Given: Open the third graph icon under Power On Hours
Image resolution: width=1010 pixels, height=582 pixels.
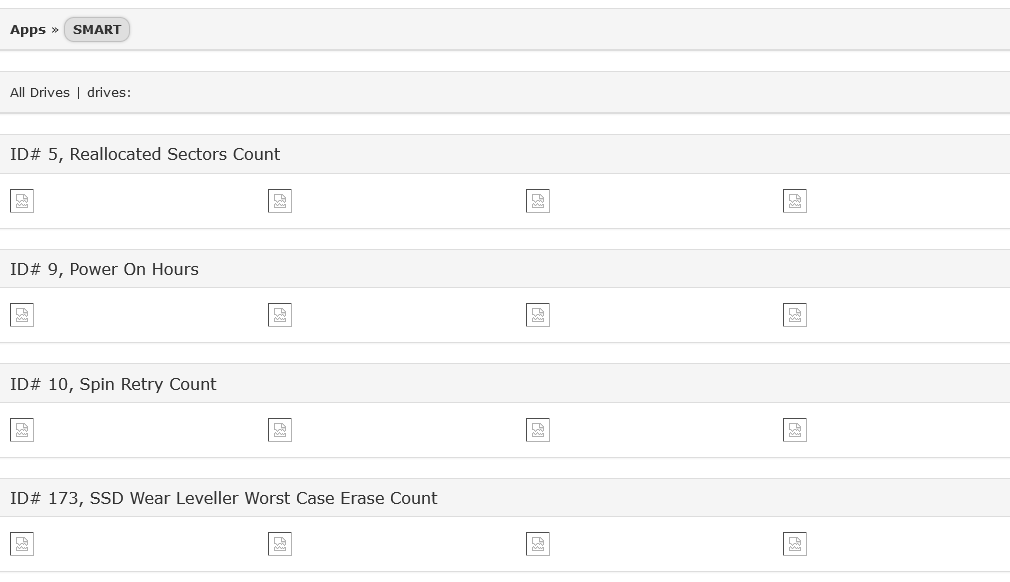Looking at the screenshot, I should pos(538,315).
